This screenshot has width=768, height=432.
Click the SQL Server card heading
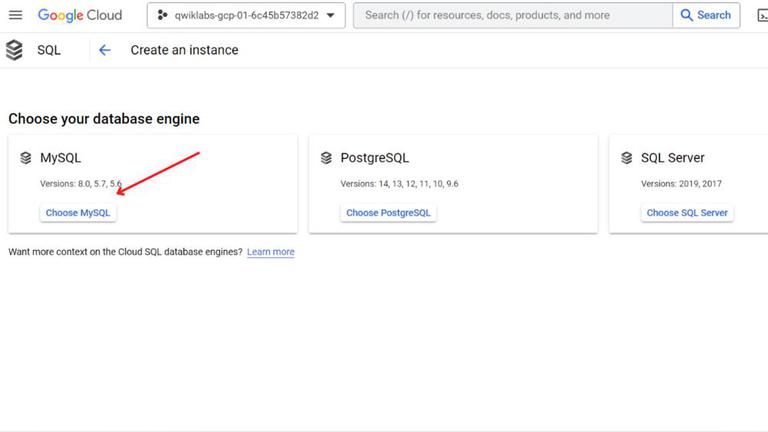tap(673, 158)
